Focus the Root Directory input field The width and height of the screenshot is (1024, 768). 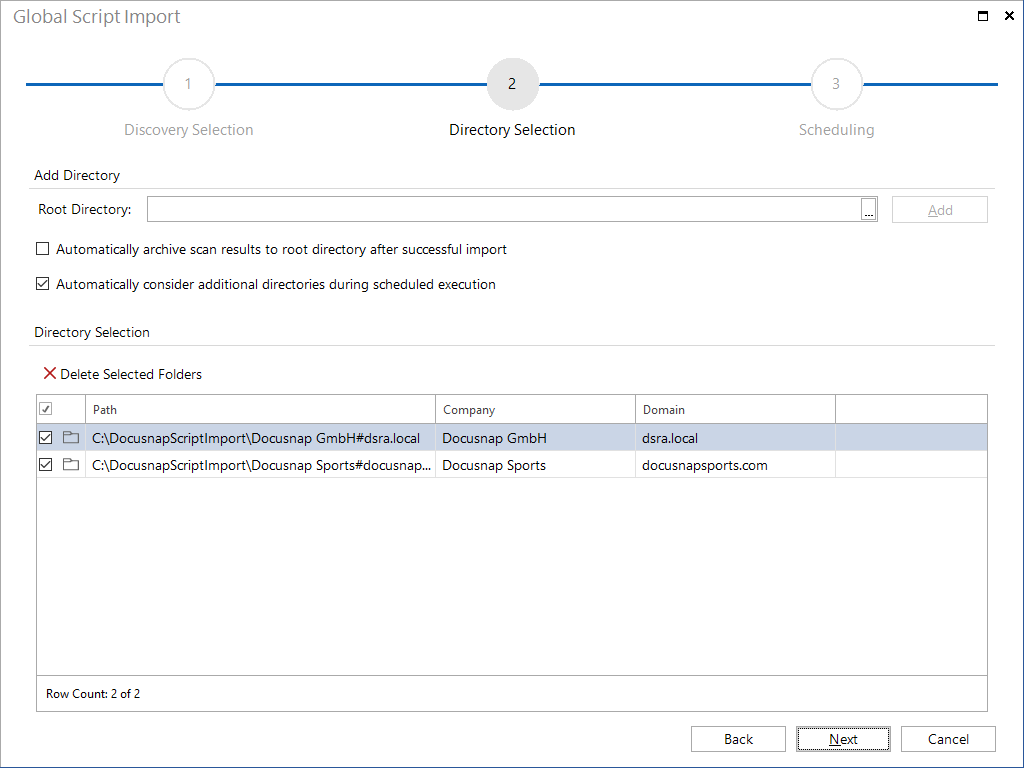(x=504, y=210)
